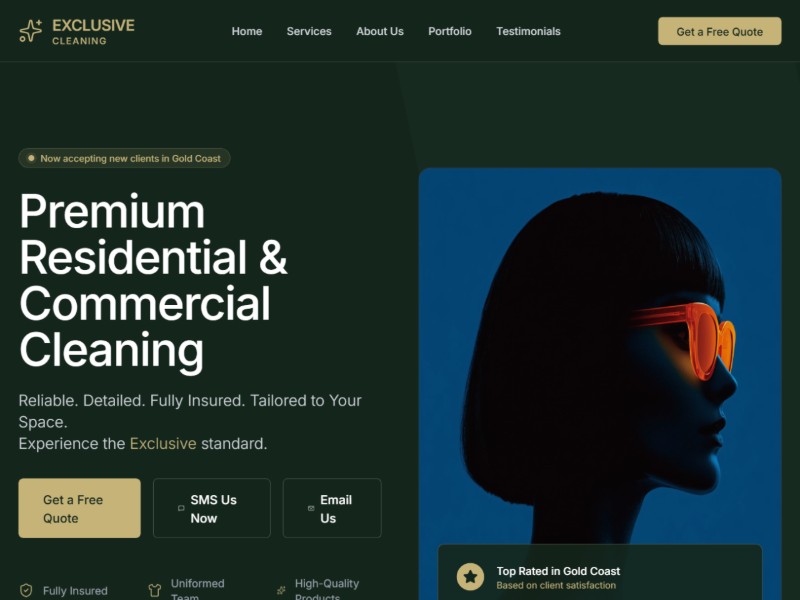This screenshot has height=600, width=800.
Task: Click the shield icon beside Fully Insured
Action: 28,589
